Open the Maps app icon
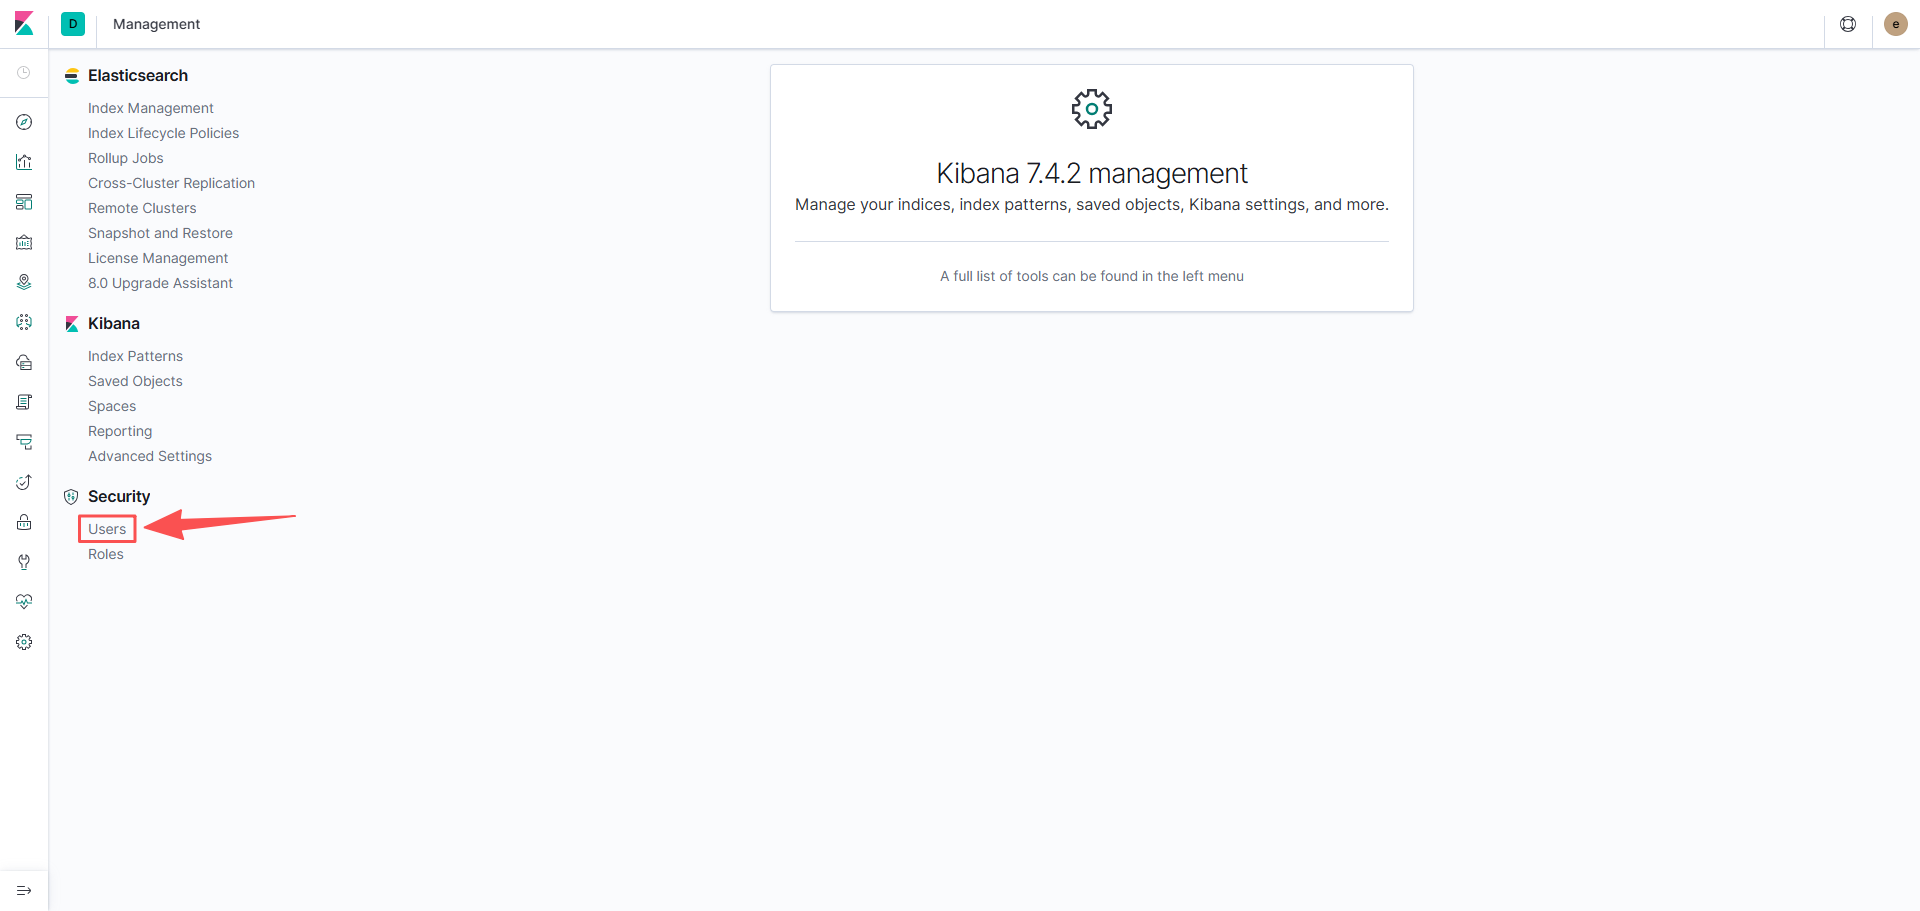Image resolution: width=1920 pixels, height=911 pixels. tap(24, 282)
